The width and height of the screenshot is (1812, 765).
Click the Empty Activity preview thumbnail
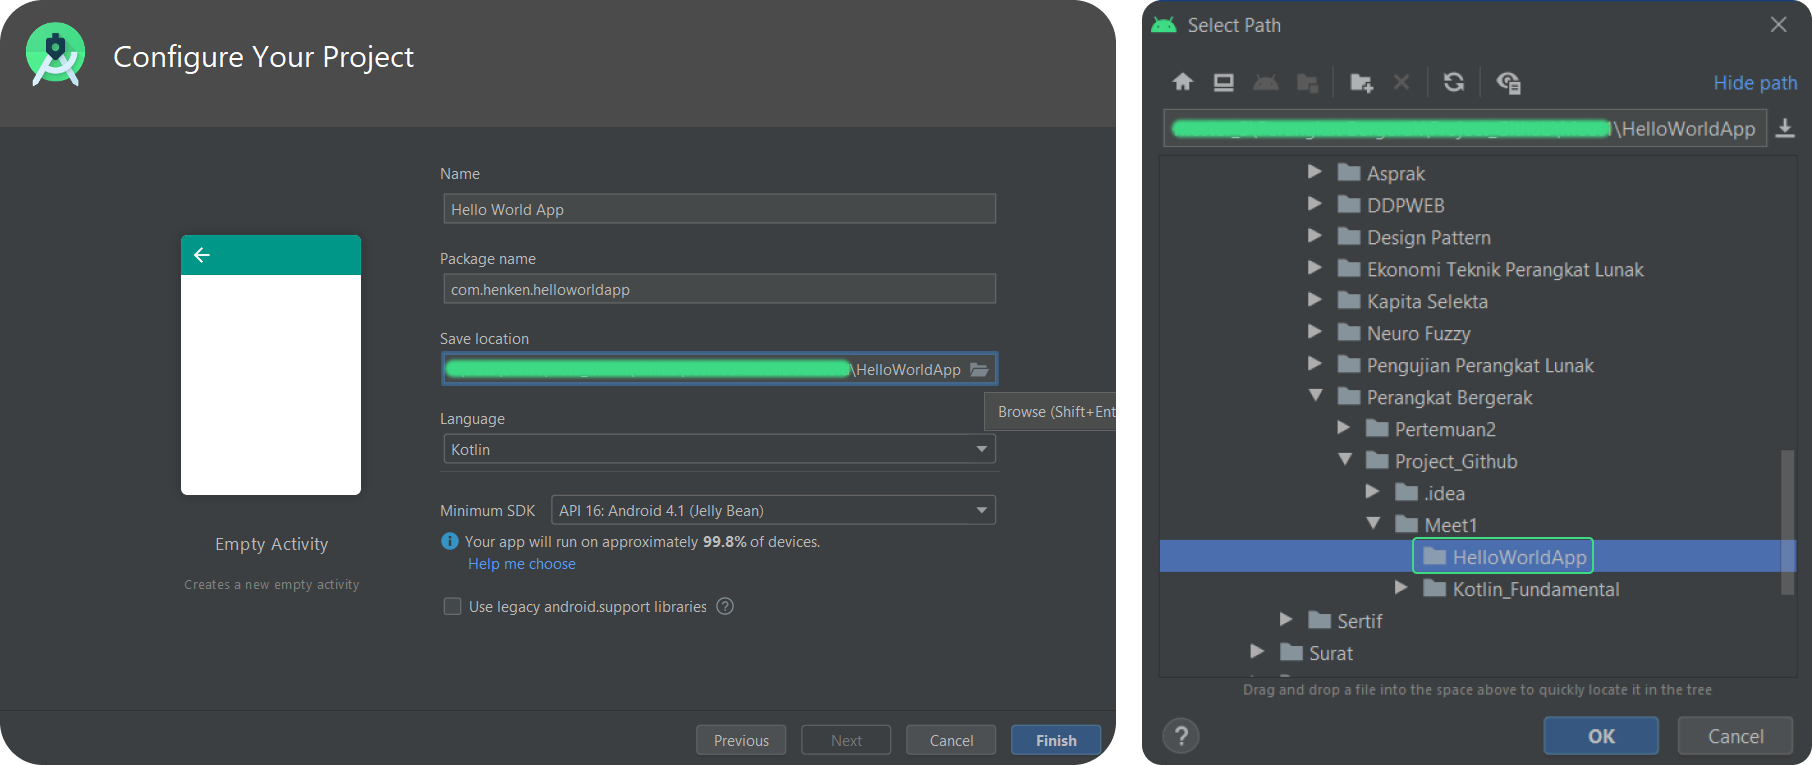[x=271, y=365]
